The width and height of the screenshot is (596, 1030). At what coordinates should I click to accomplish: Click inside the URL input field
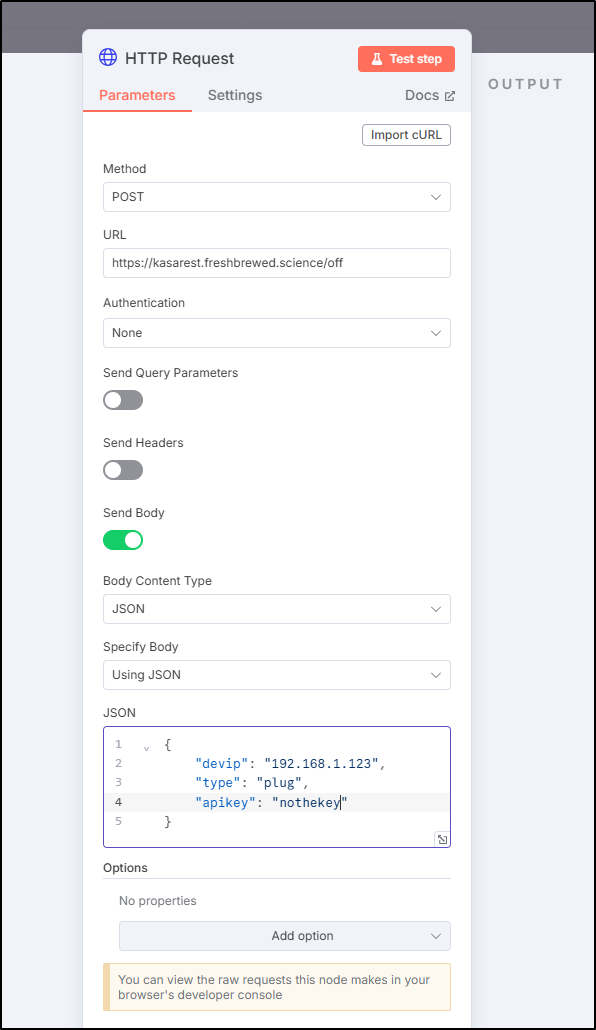(277, 263)
